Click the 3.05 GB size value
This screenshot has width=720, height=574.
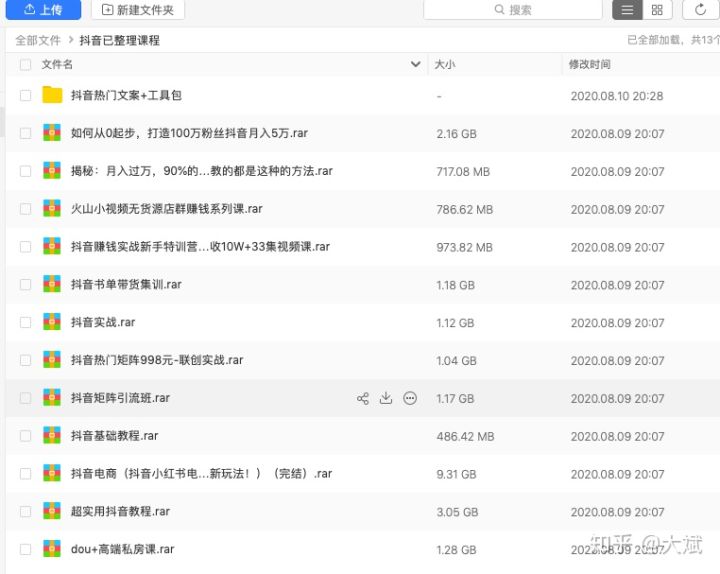pos(457,512)
